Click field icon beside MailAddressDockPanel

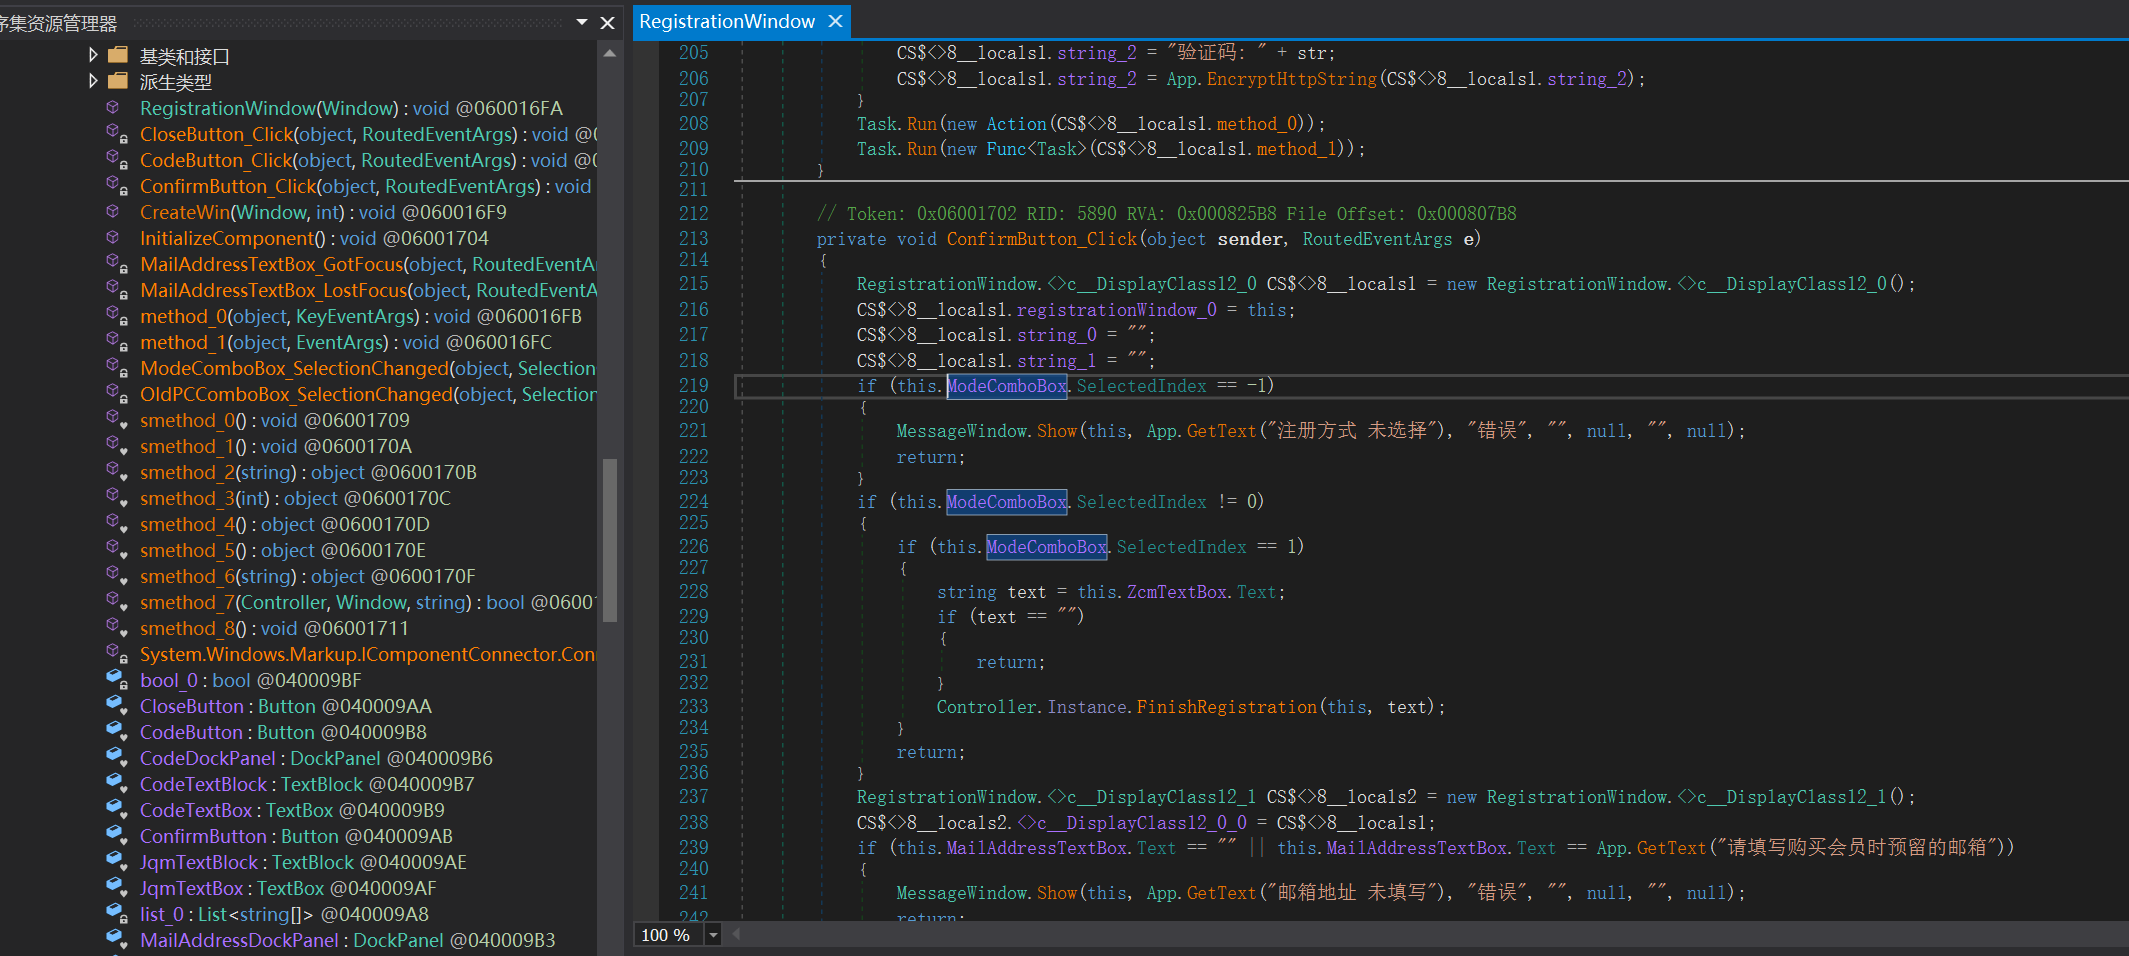[117, 940]
